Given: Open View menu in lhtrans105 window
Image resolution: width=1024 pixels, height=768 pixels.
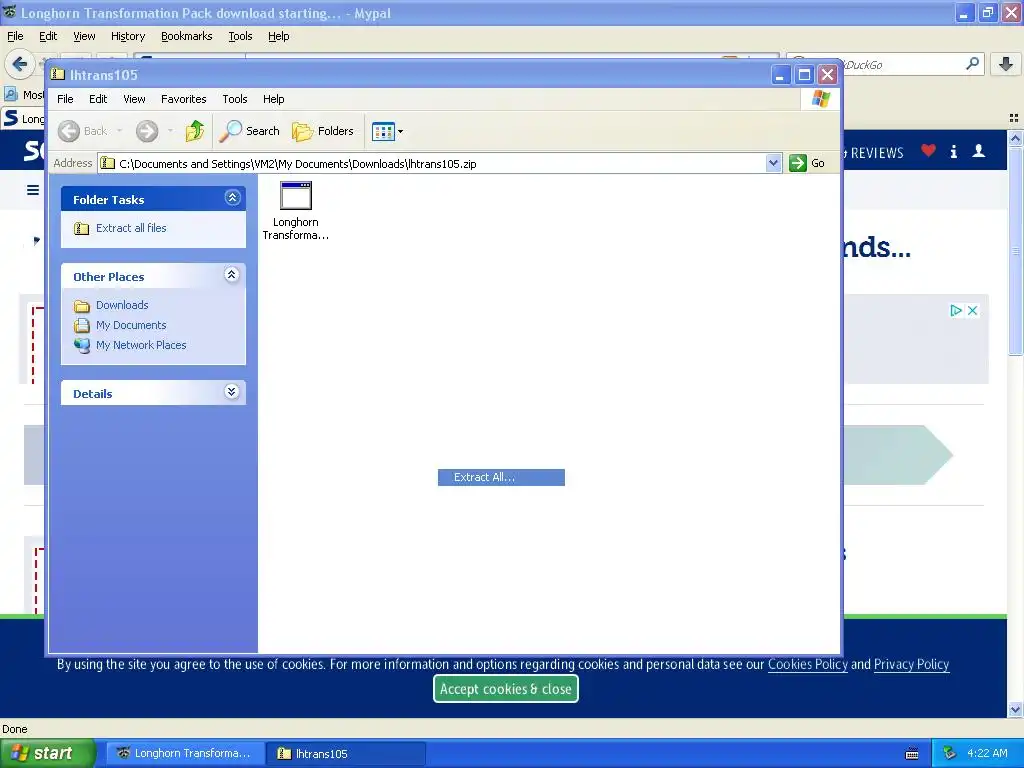Looking at the screenshot, I should coord(134,99).
